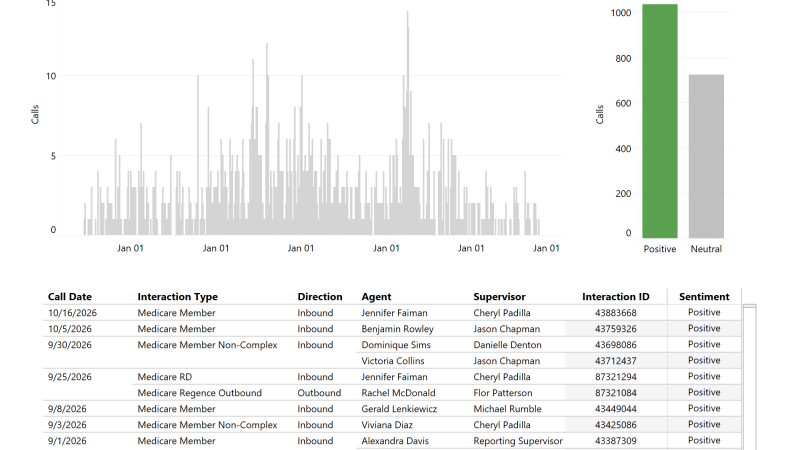Click agent Rachel McDonald
The height and width of the screenshot is (450, 800).
[x=398, y=393]
